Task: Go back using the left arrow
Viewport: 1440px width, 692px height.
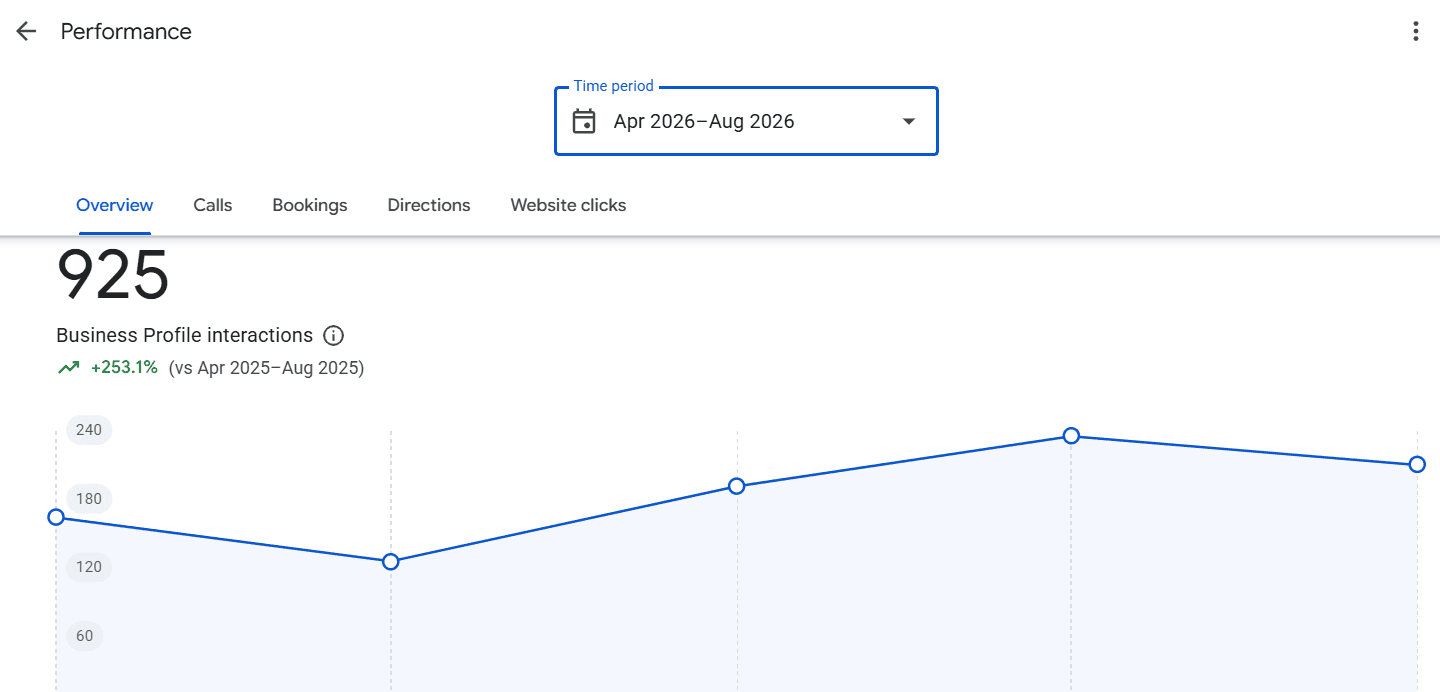Action: pos(26,31)
